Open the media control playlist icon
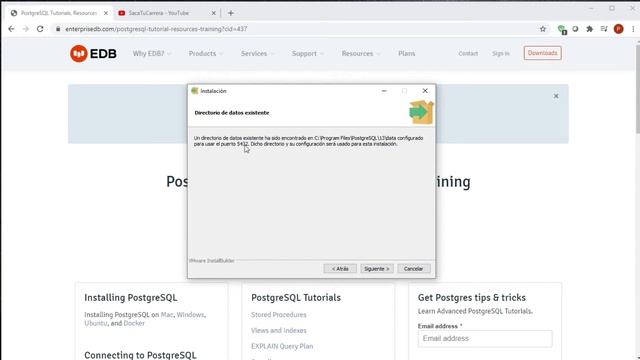The height and width of the screenshot is (360, 640). pos(604,29)
